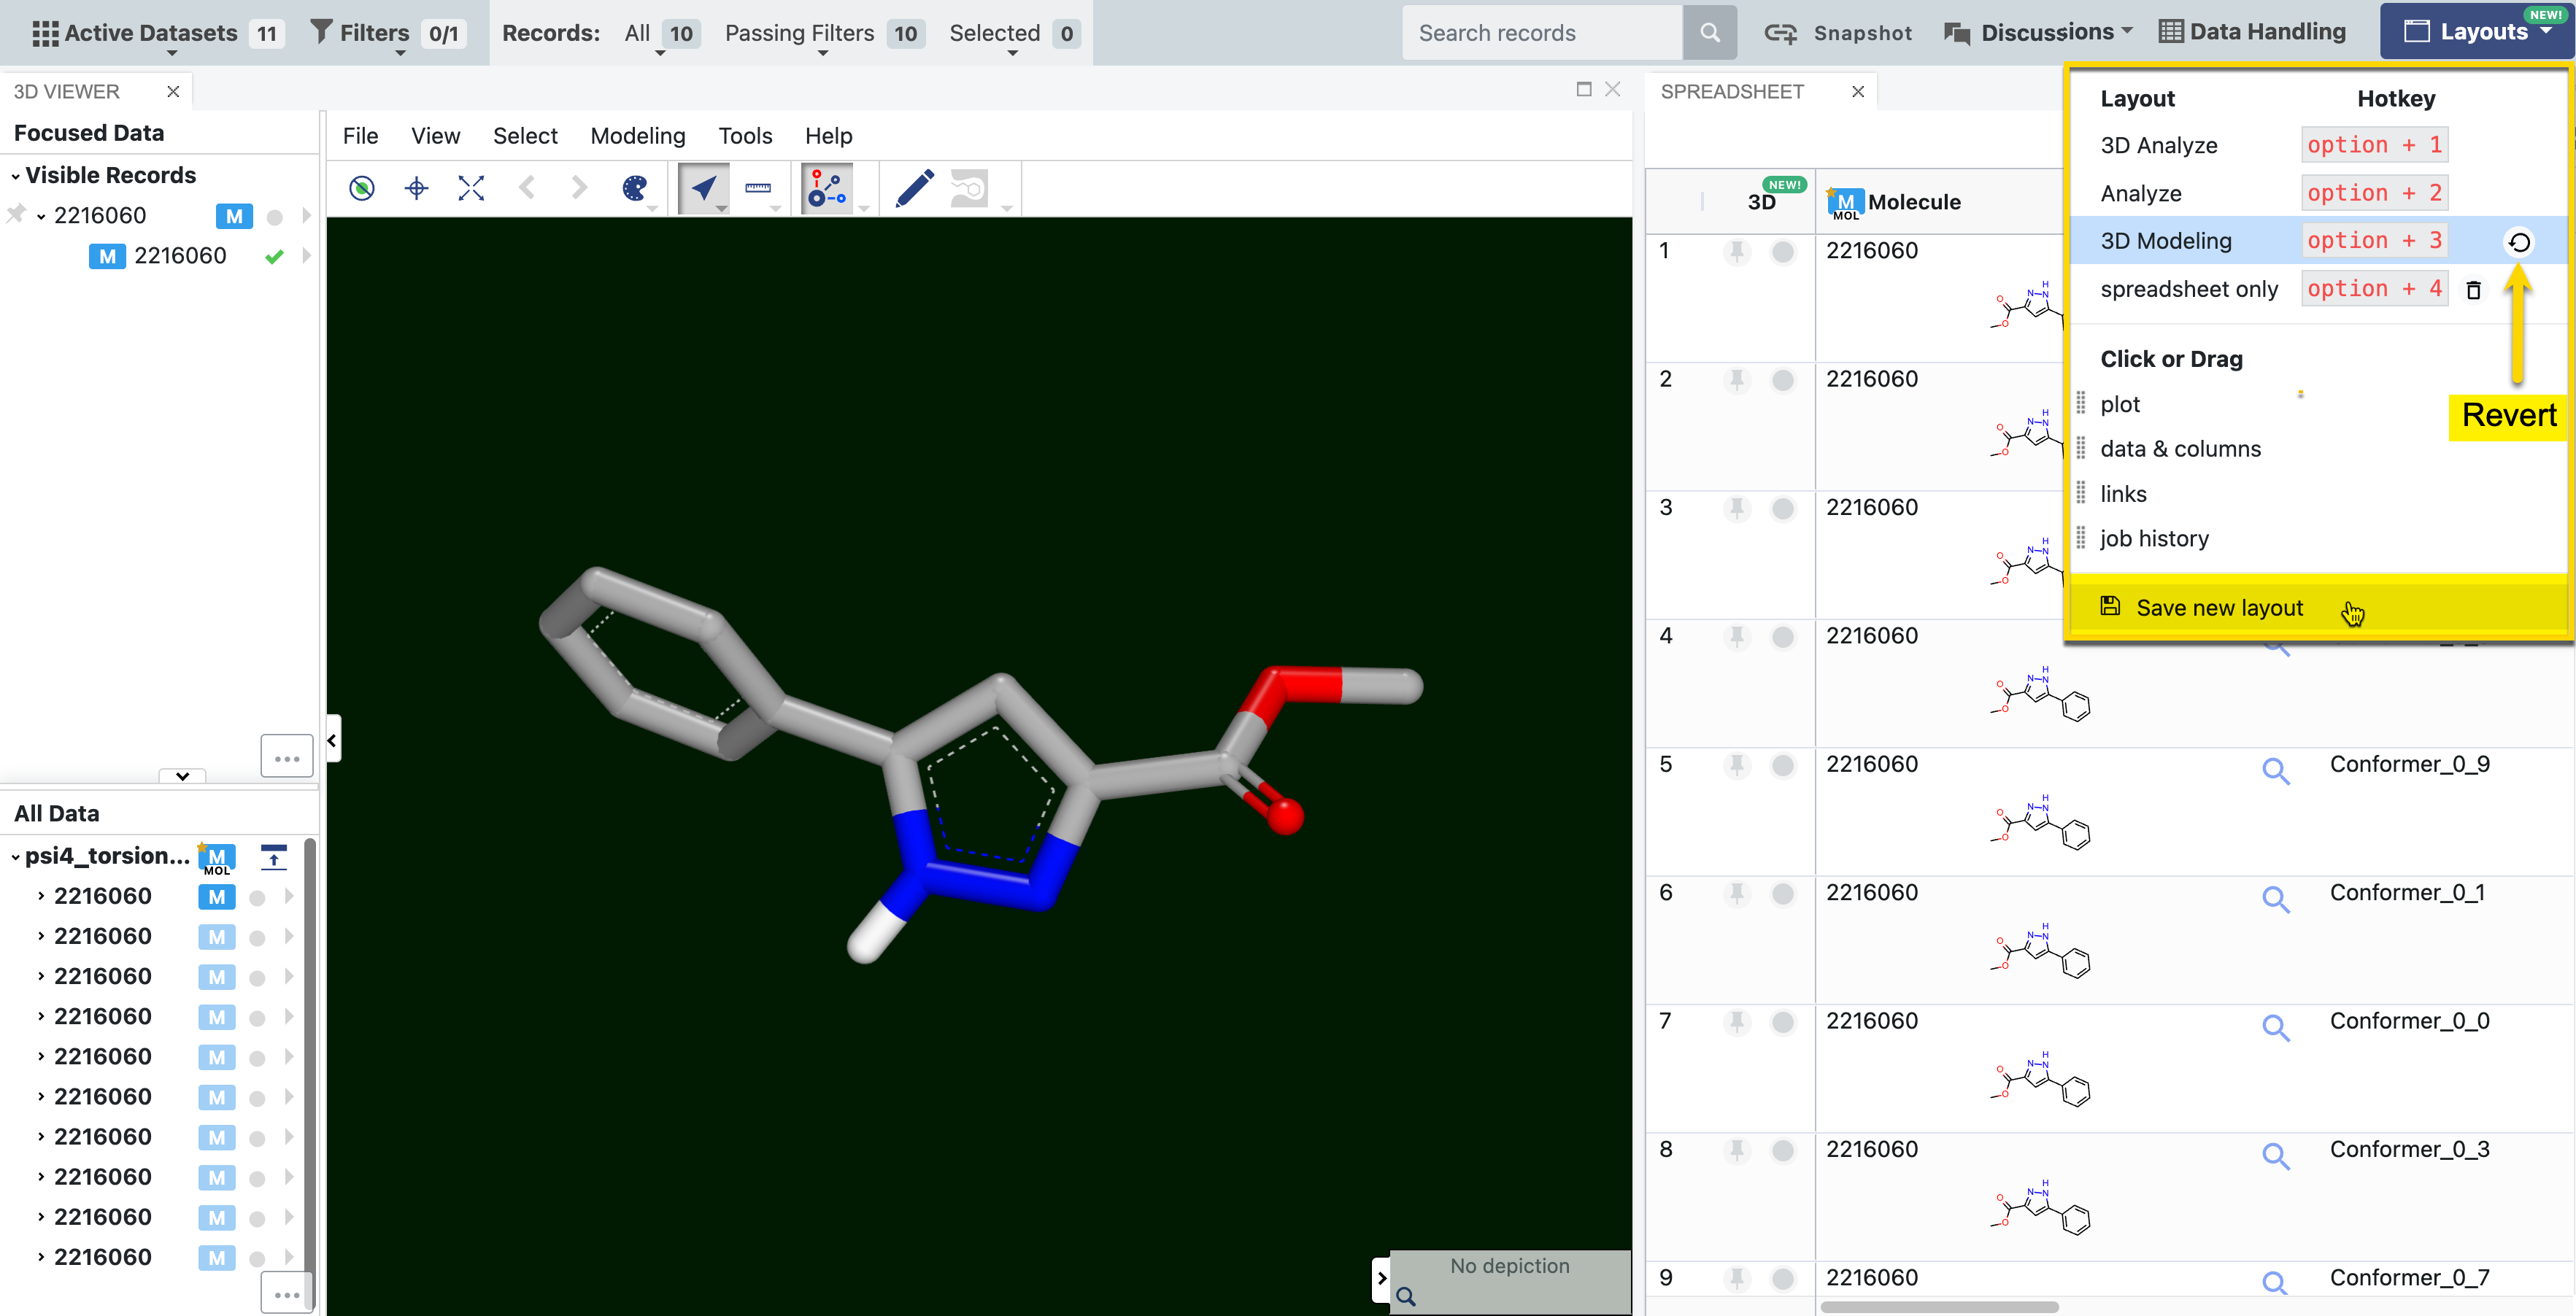The height and width of the screenshot is (1316, 2576).
Task: Click the grayed-out molecule surface icon
Action: click(x=969, y=188)
